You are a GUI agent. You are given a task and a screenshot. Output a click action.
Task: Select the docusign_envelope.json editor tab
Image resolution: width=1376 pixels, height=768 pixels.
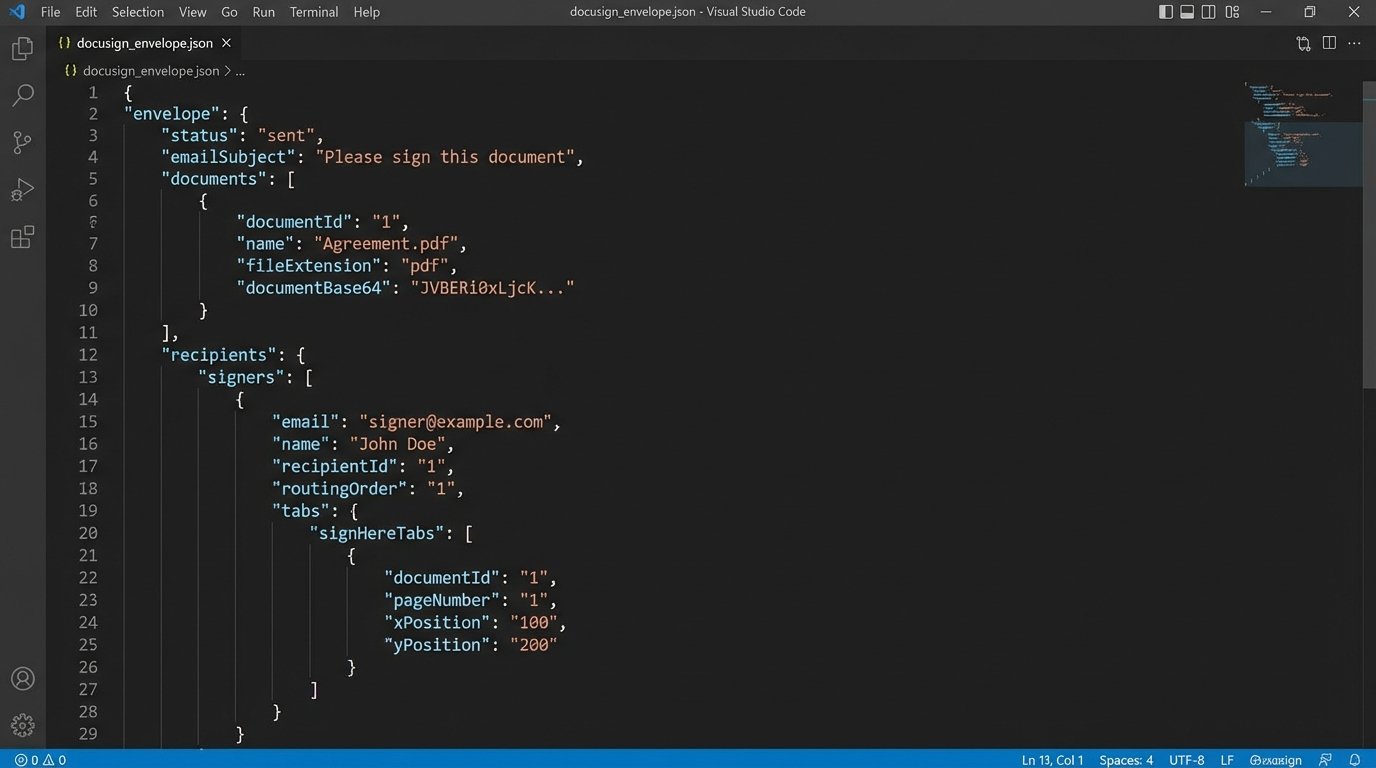click(x=144, y=43)
